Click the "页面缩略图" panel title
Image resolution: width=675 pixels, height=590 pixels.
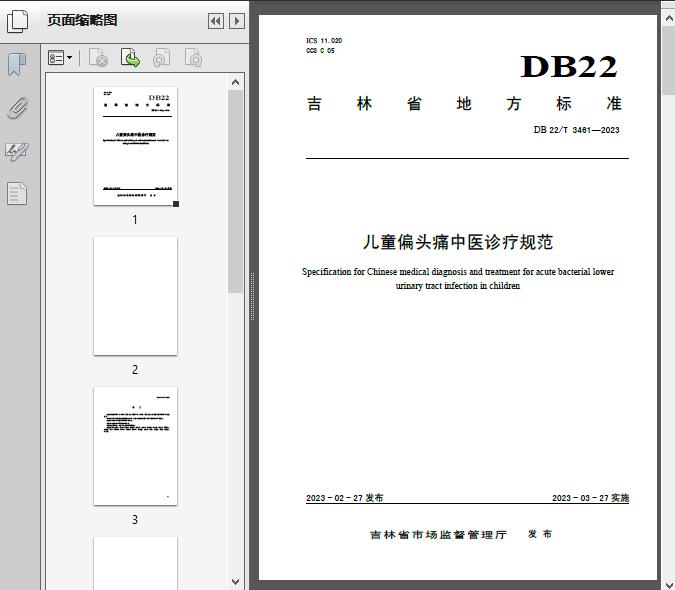(82, 20)
